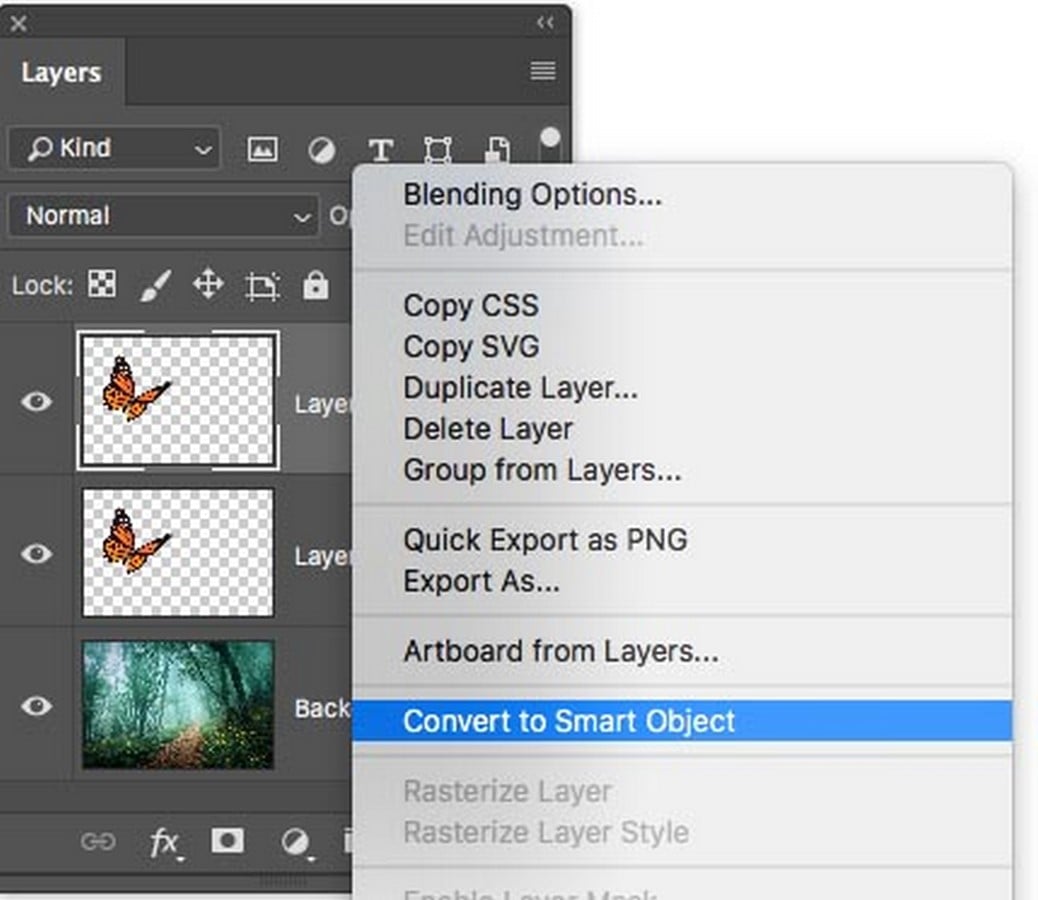Click the Lock all padlock icon

(315, 285)
